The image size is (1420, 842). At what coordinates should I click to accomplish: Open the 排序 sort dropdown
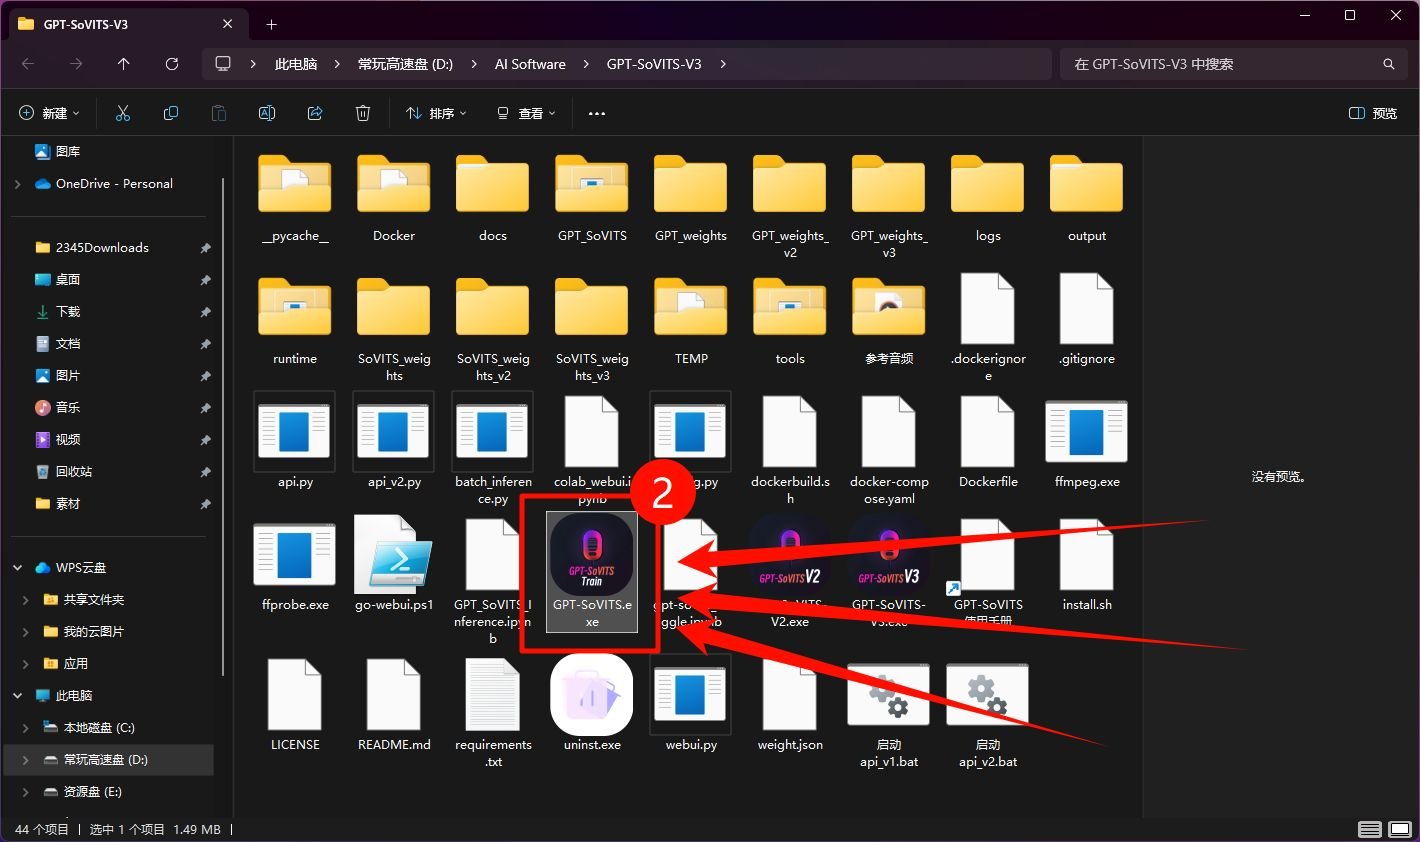(435, 112)
